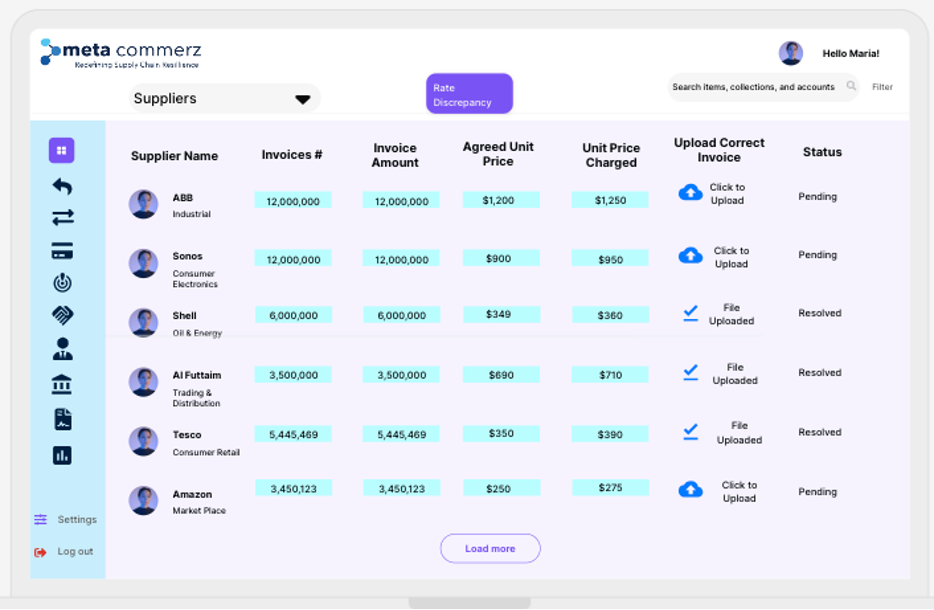Open the handshake sidebar icon

click(x=63, y=315)
